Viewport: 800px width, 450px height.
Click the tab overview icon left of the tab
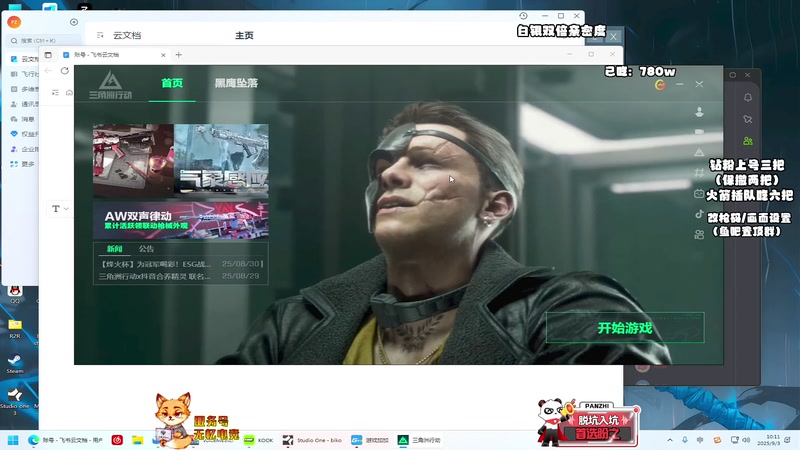pyautogui.click(x=48, y=55)
